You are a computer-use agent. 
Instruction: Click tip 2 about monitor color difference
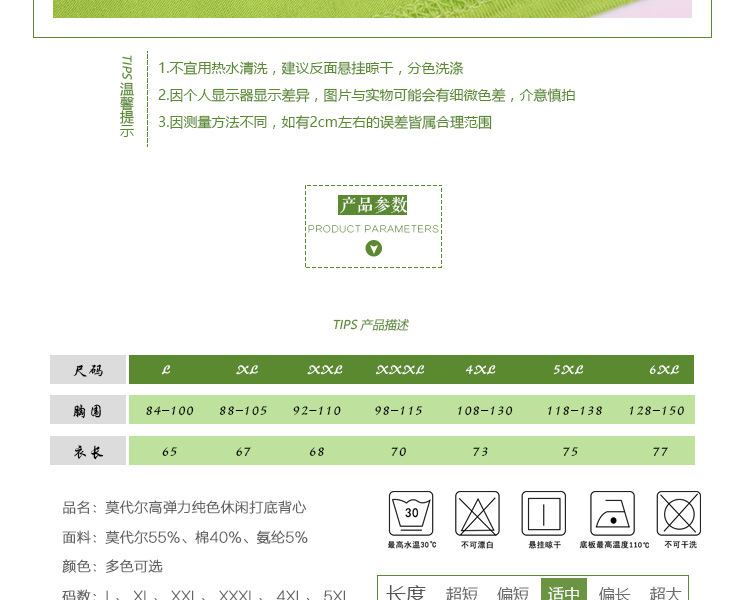[x=366, y=95]
